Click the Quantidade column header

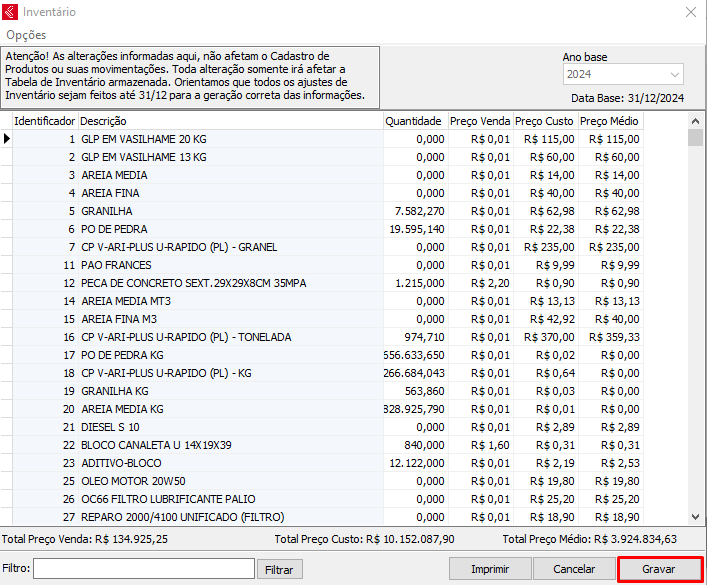(x=414, y=121)
